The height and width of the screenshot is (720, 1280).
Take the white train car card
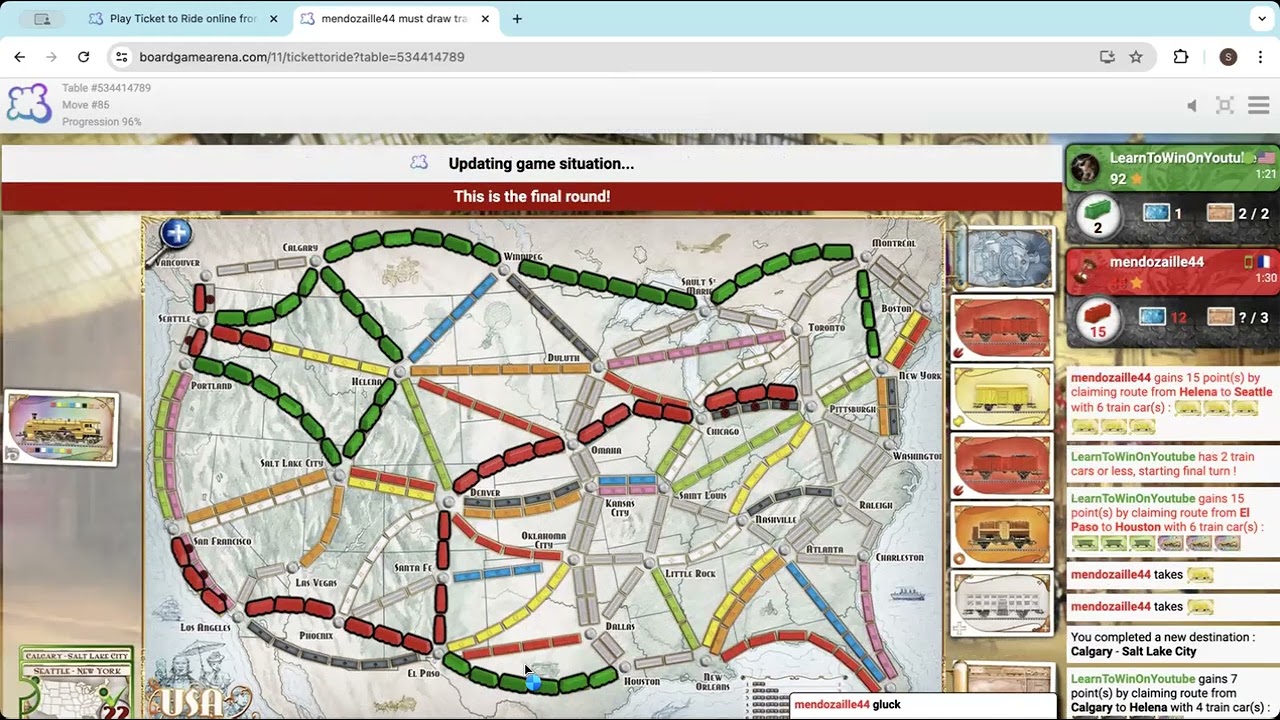pyautogui.click(x=1002, y=604)
